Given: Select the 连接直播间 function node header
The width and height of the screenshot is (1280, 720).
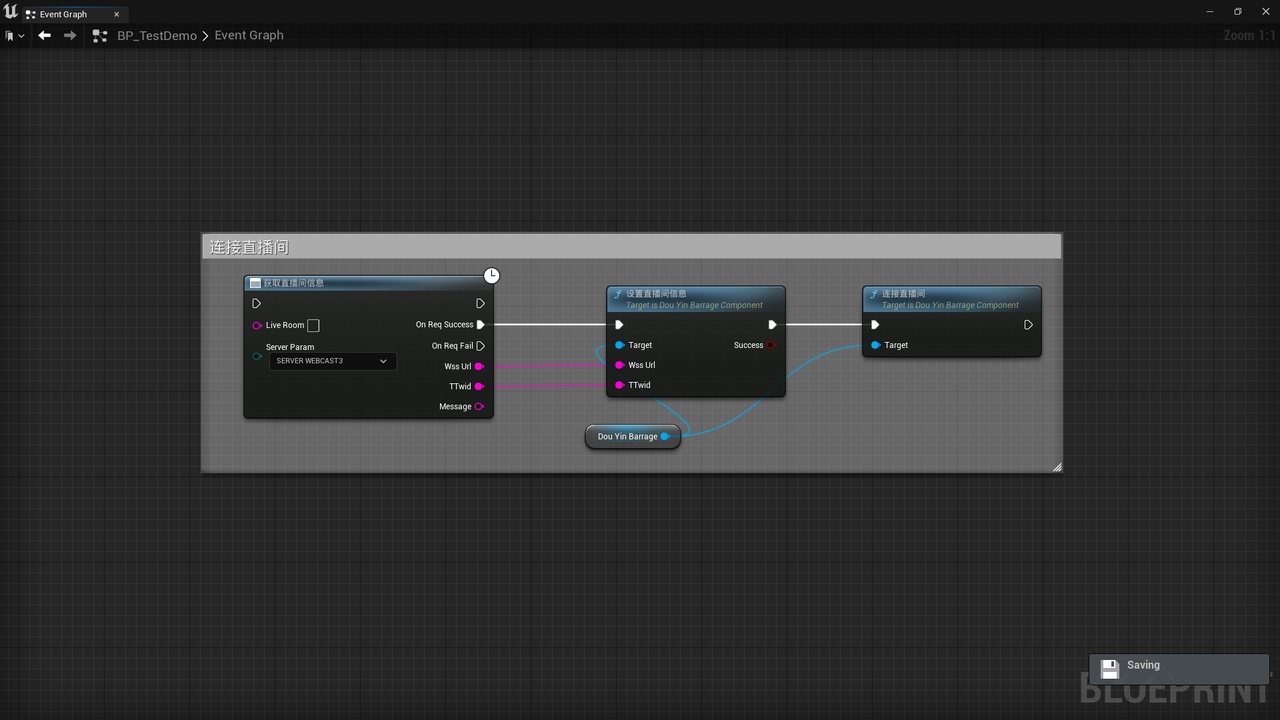Looking at the screenshot, I should point(952,299).
